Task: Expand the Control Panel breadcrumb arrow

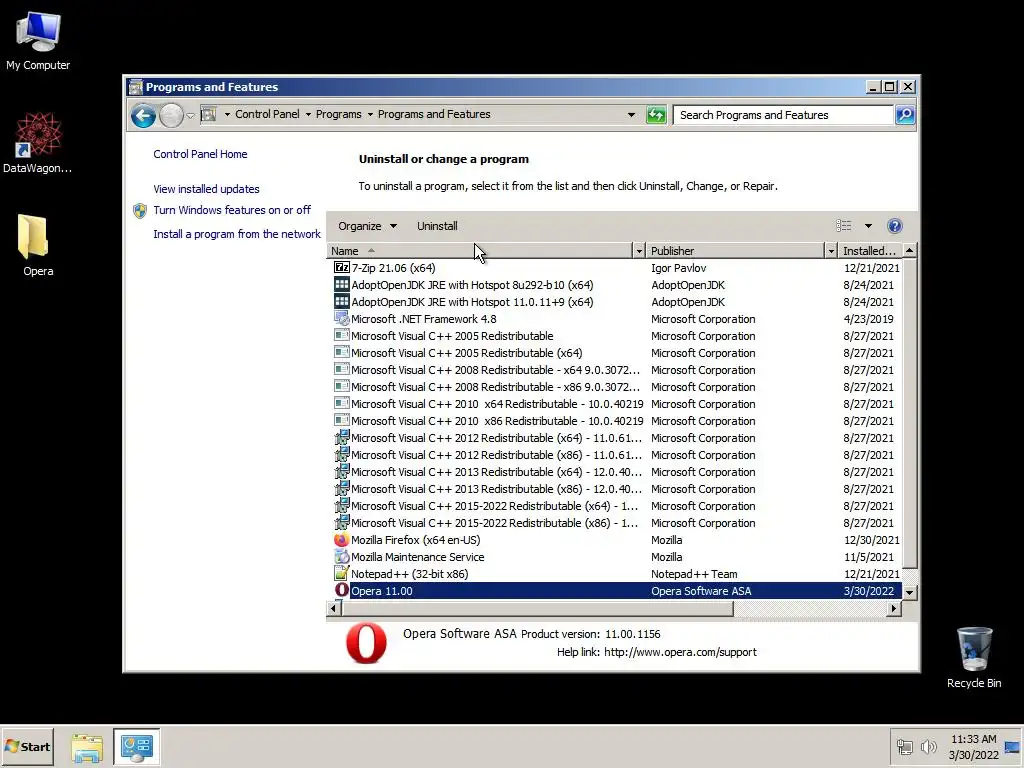Action: pyautogui.click(x=308, y=114)
